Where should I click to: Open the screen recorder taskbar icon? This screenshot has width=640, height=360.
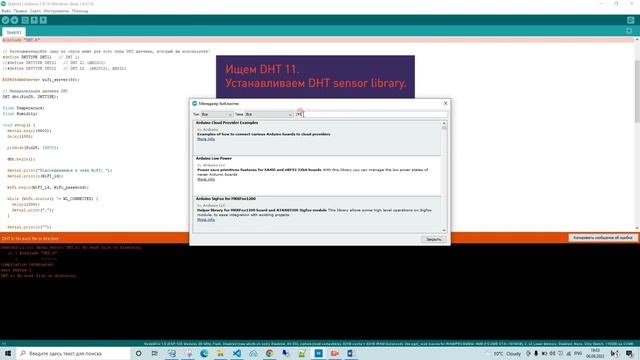[334, 353]
